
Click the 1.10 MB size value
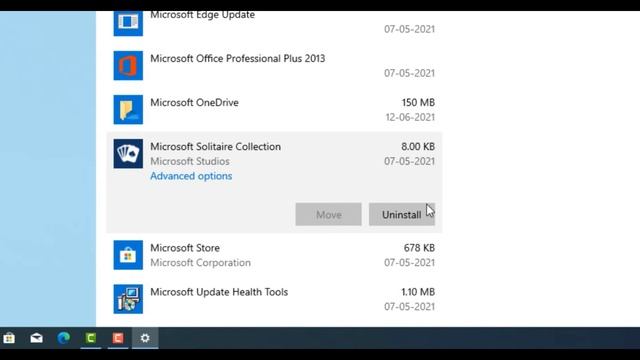(x=418, y=292)
